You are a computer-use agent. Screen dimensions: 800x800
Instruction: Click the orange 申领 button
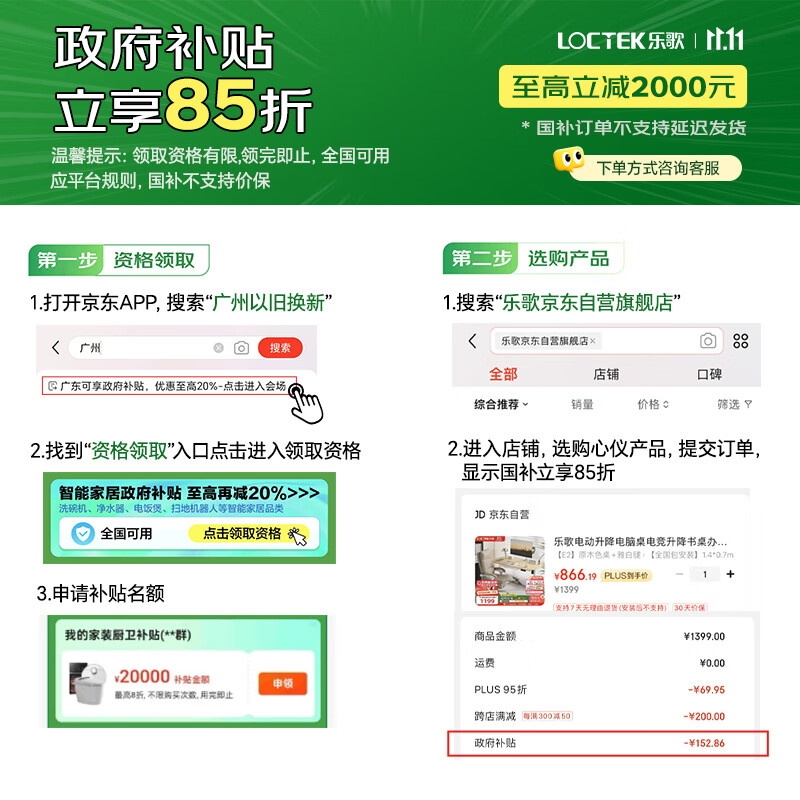click(283, 683)
